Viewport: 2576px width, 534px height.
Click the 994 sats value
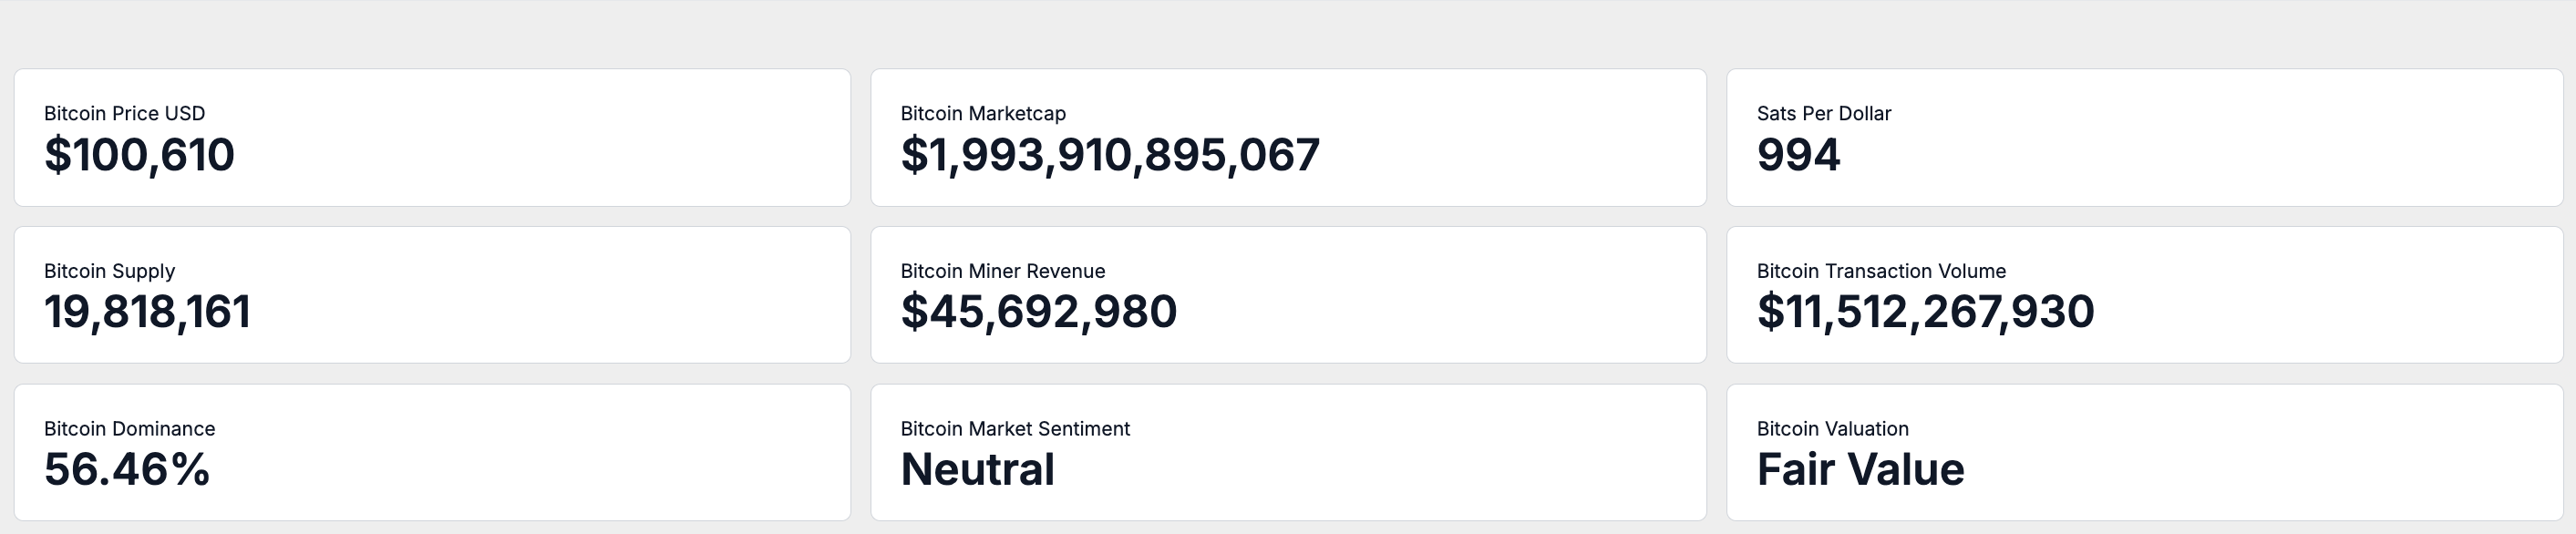[x=1798, y=155]
